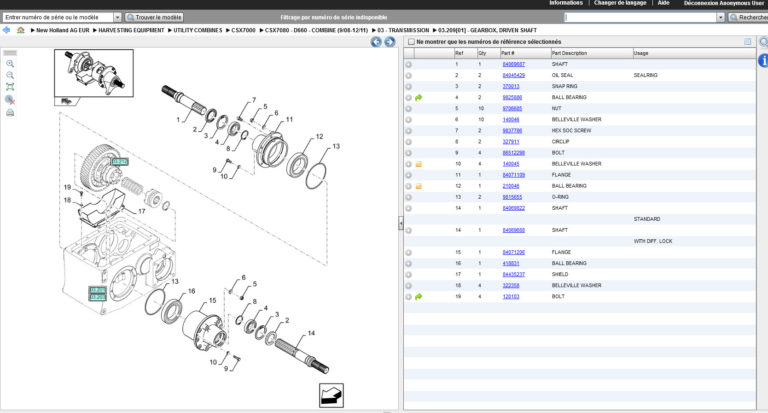Click the cancel-zoom magnifier icon

coord(10,100)
